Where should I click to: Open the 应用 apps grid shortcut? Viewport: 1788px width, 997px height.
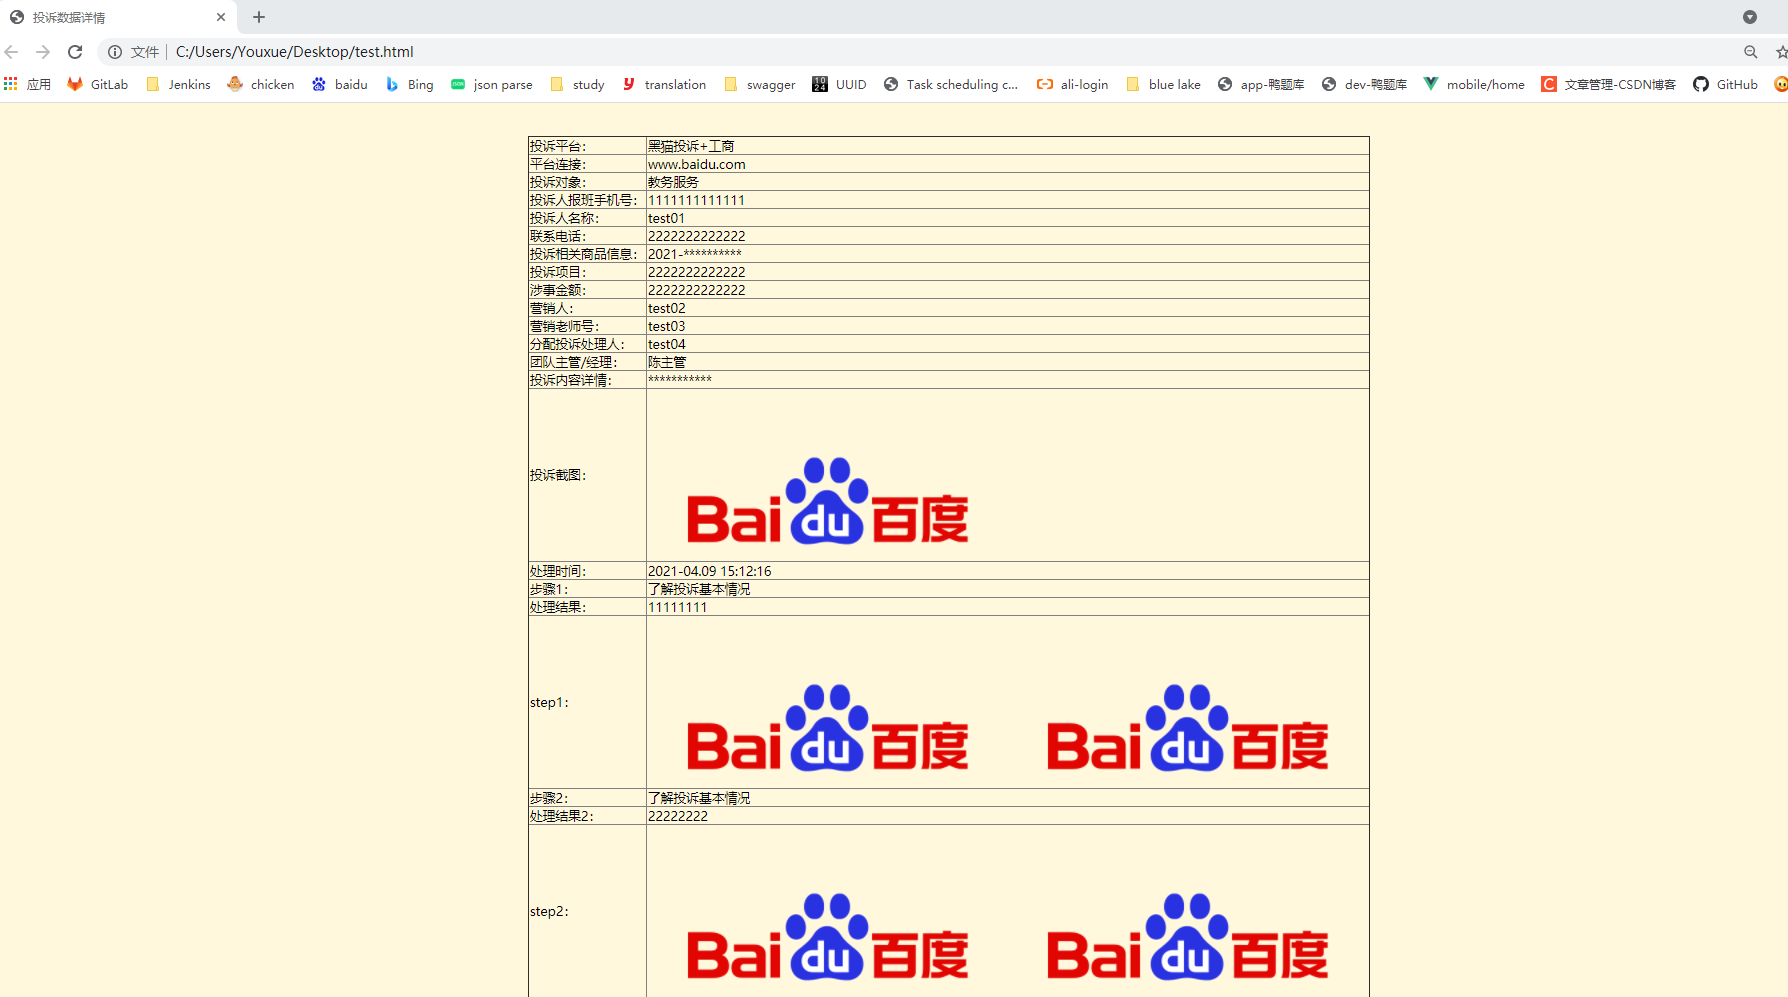(x=28, y=85)
